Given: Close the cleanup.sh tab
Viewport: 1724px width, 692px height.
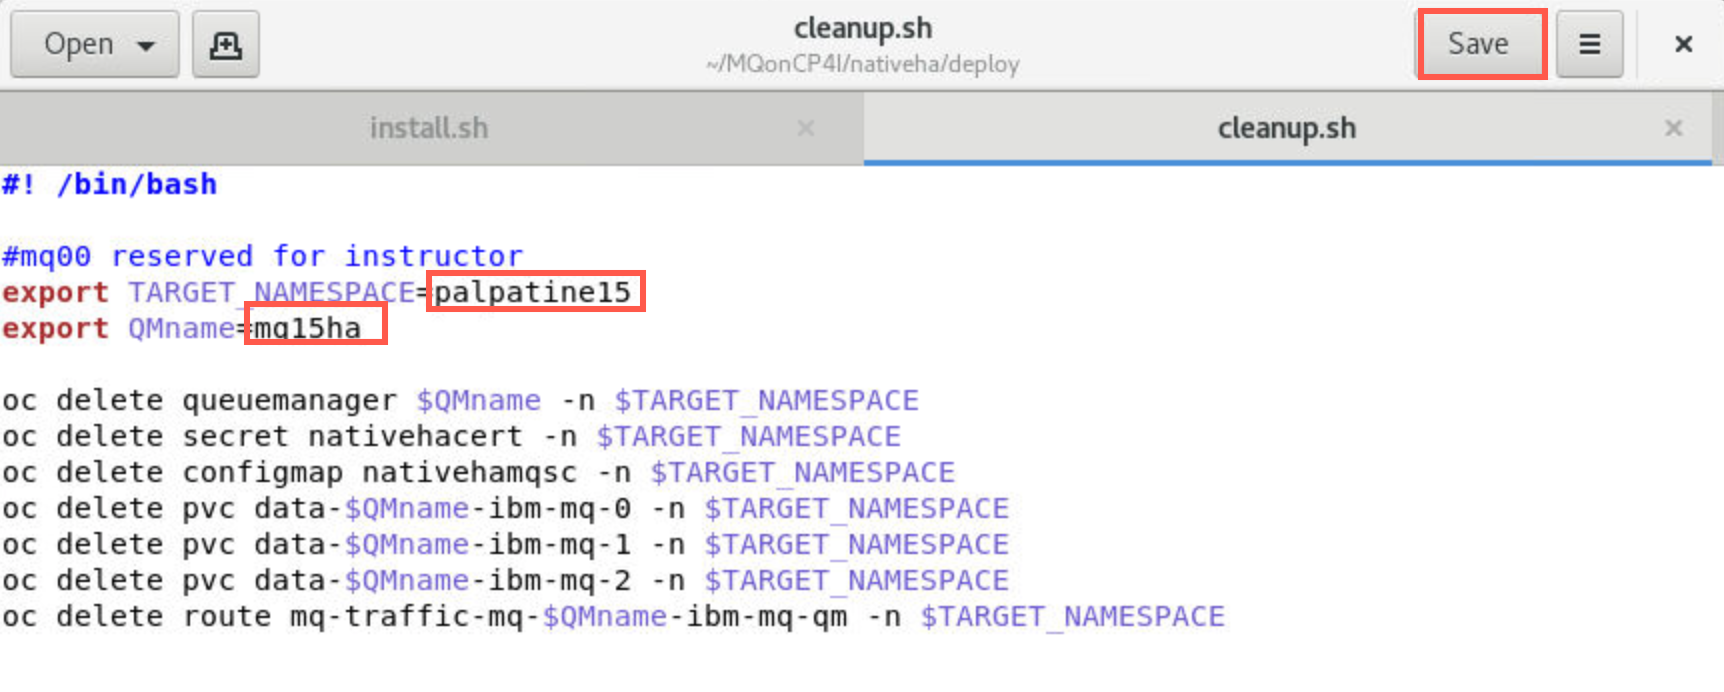Looking at the screenshot, I should (1674, 128).
